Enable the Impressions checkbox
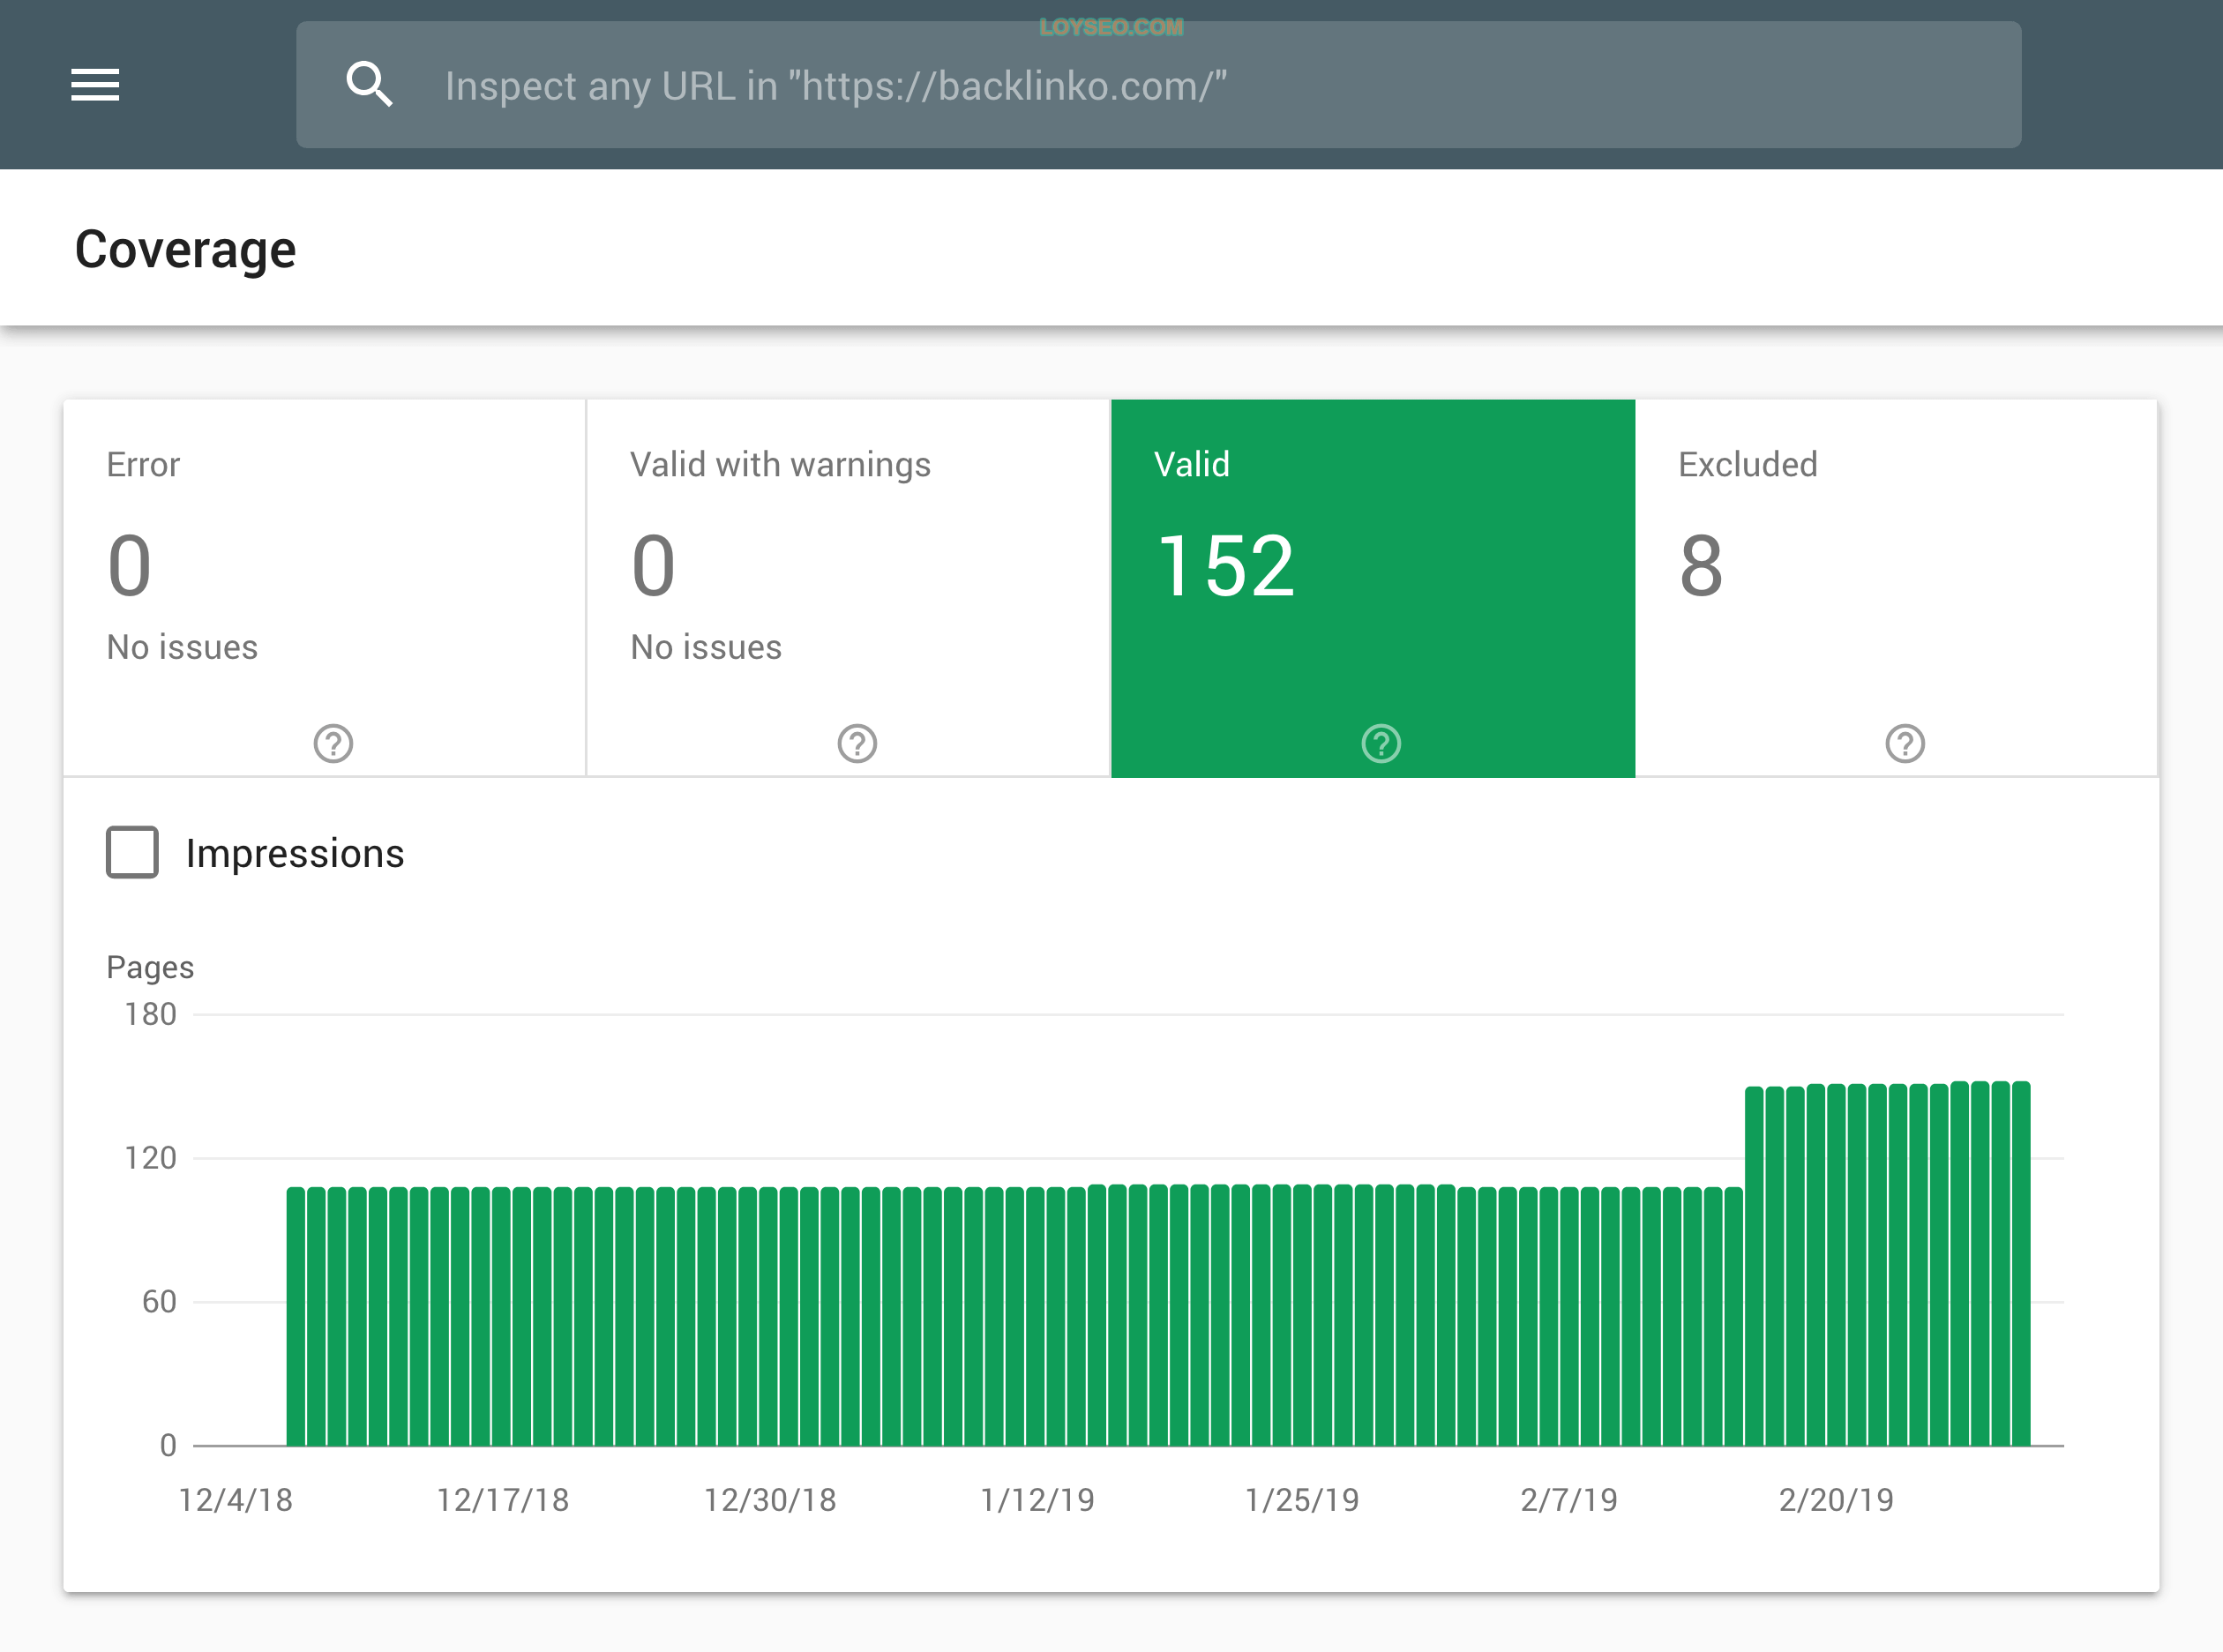The width and height of the screenshot is (2223, 1652). (132, 852)
